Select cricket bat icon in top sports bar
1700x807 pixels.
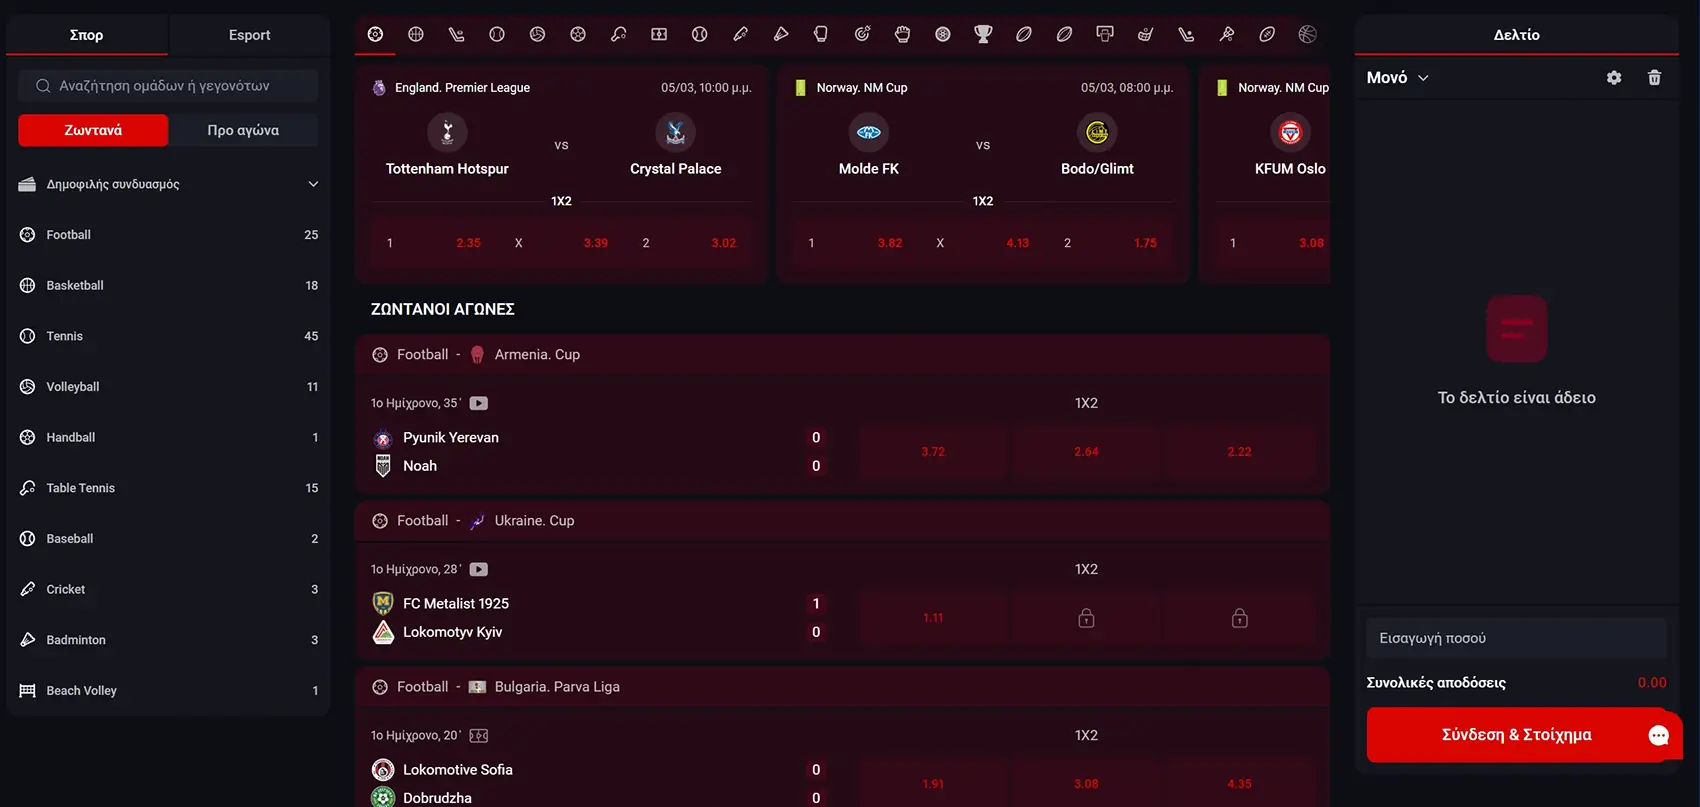[741, 34]
